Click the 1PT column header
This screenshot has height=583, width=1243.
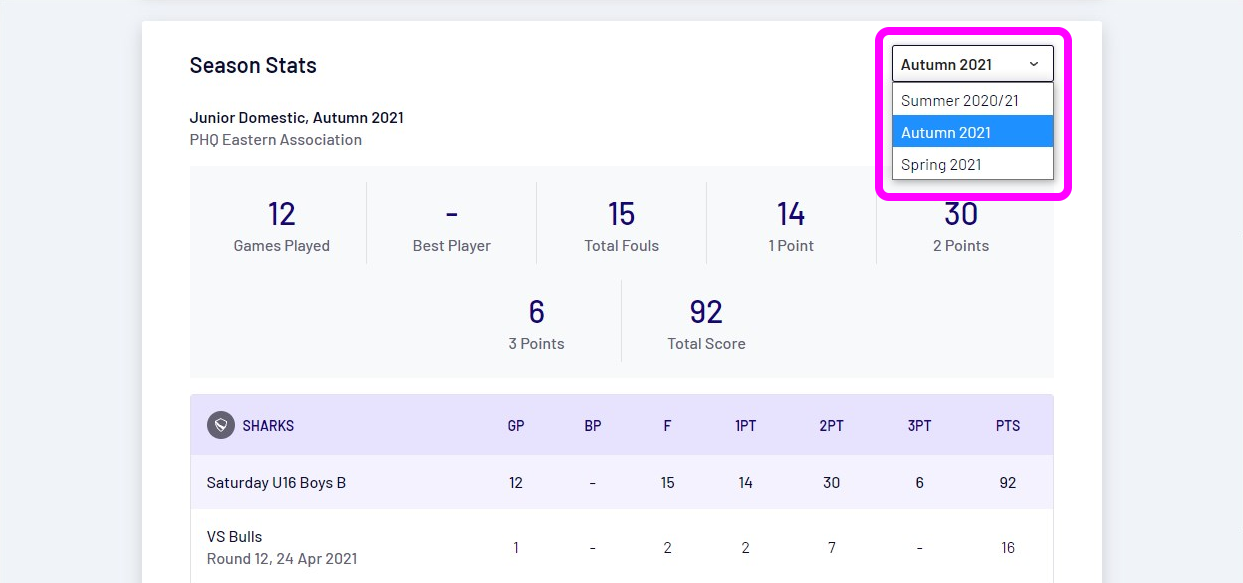tap(745, 426)
